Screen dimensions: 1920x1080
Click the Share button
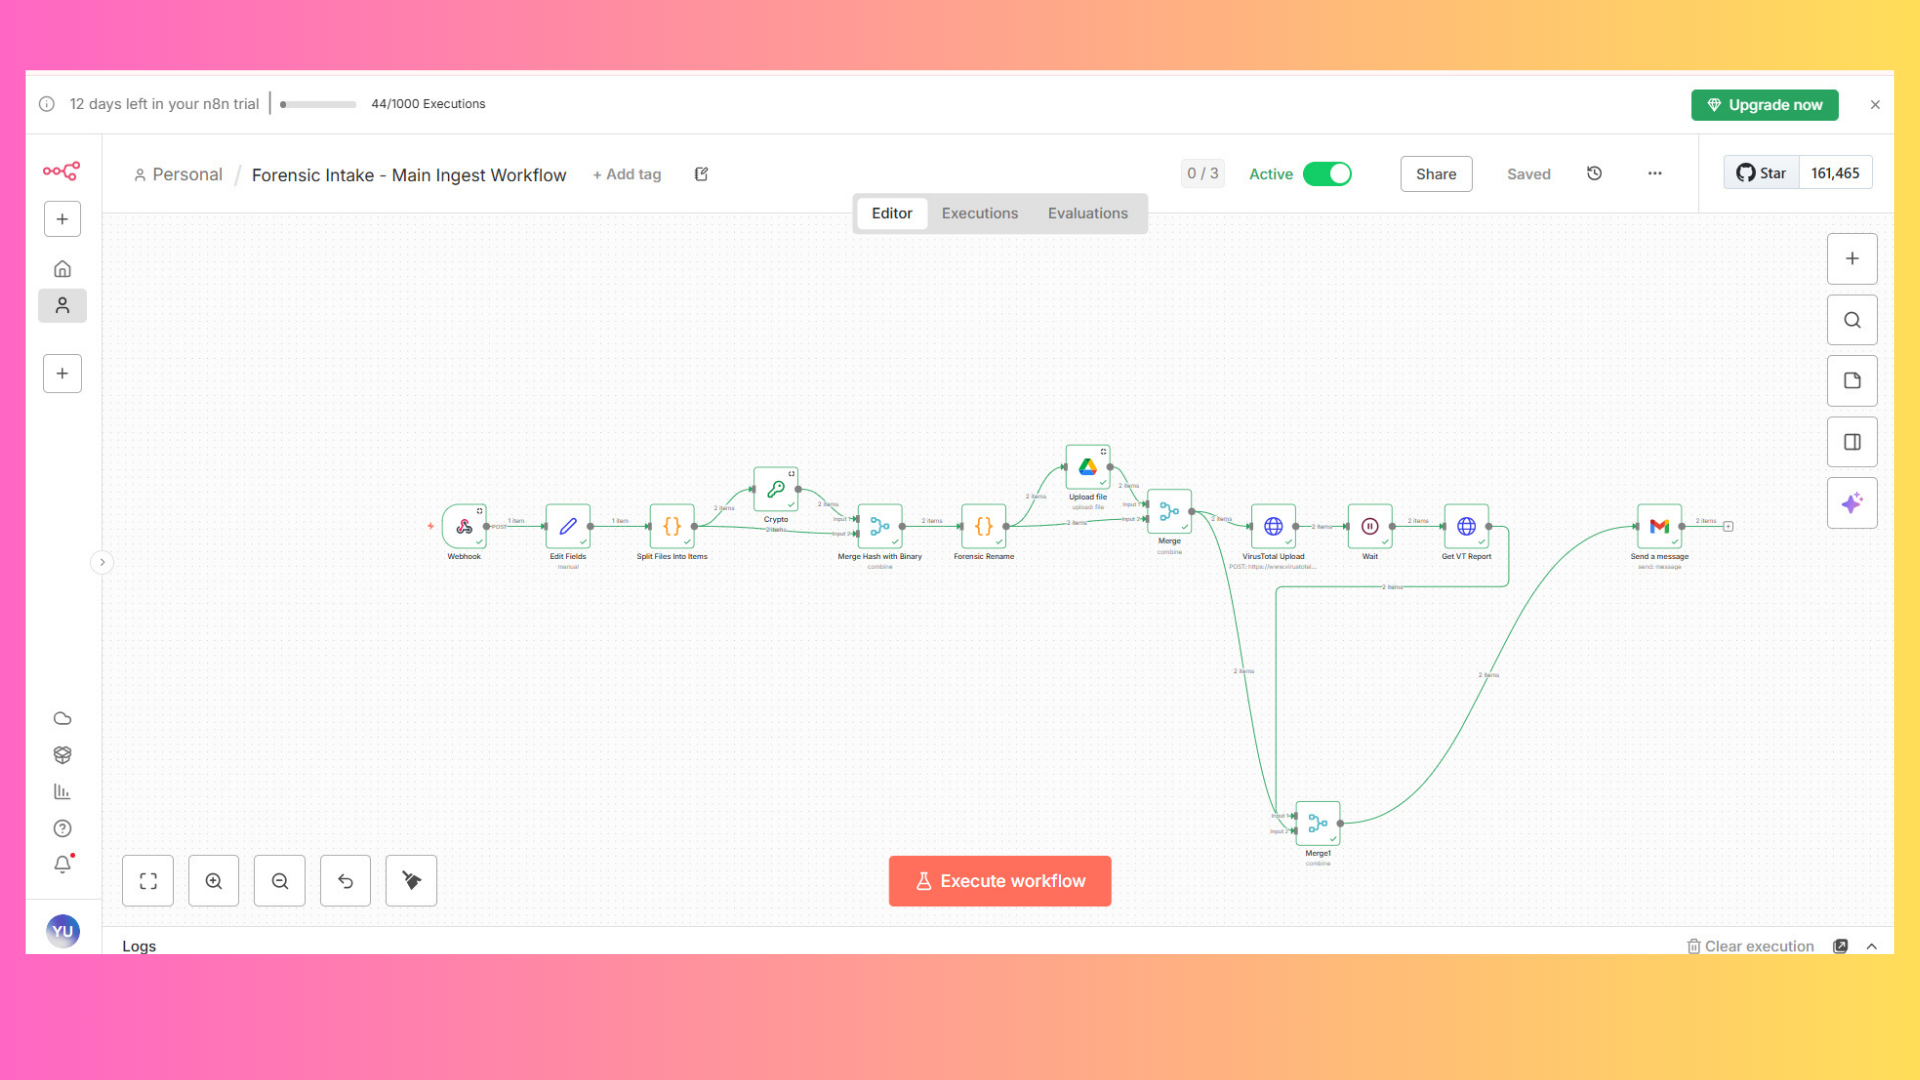coord(1436,174)
